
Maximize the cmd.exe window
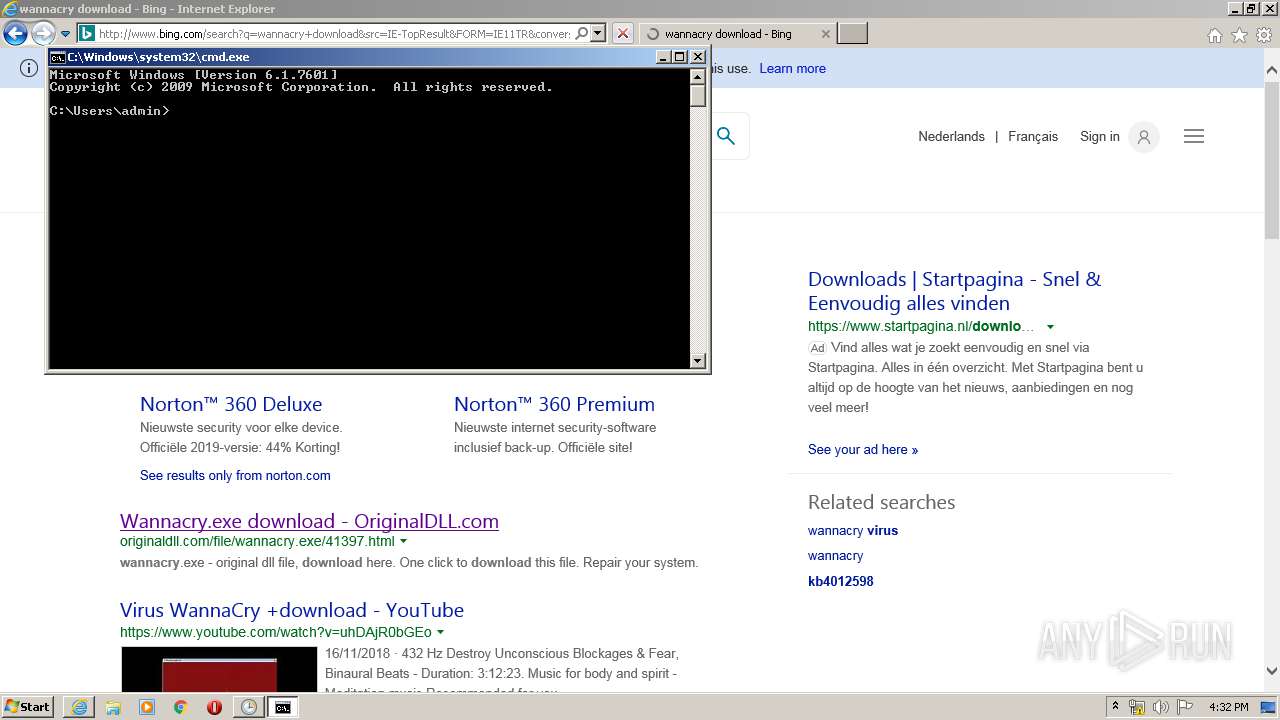(680, 57)
